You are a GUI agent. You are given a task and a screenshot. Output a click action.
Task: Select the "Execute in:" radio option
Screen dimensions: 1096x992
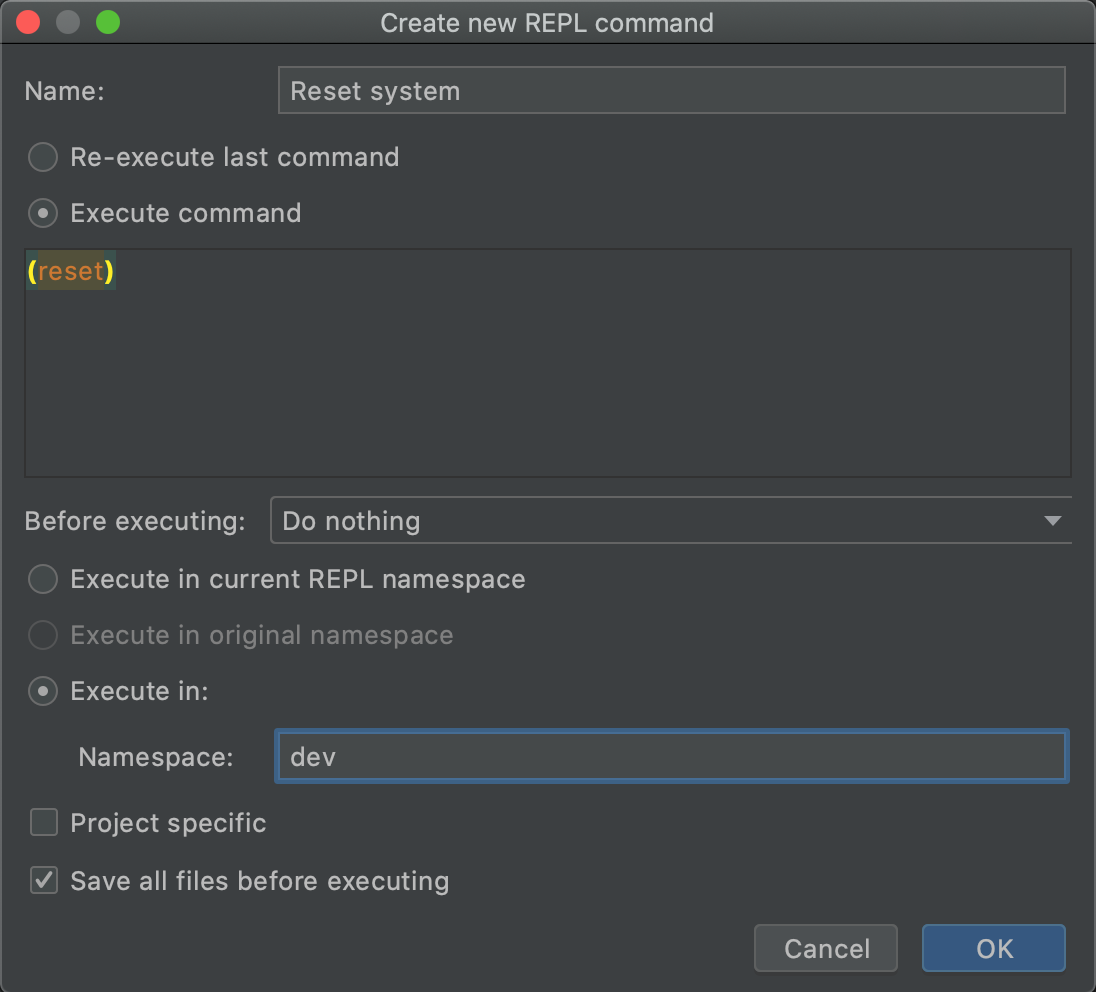coord(42,691)
